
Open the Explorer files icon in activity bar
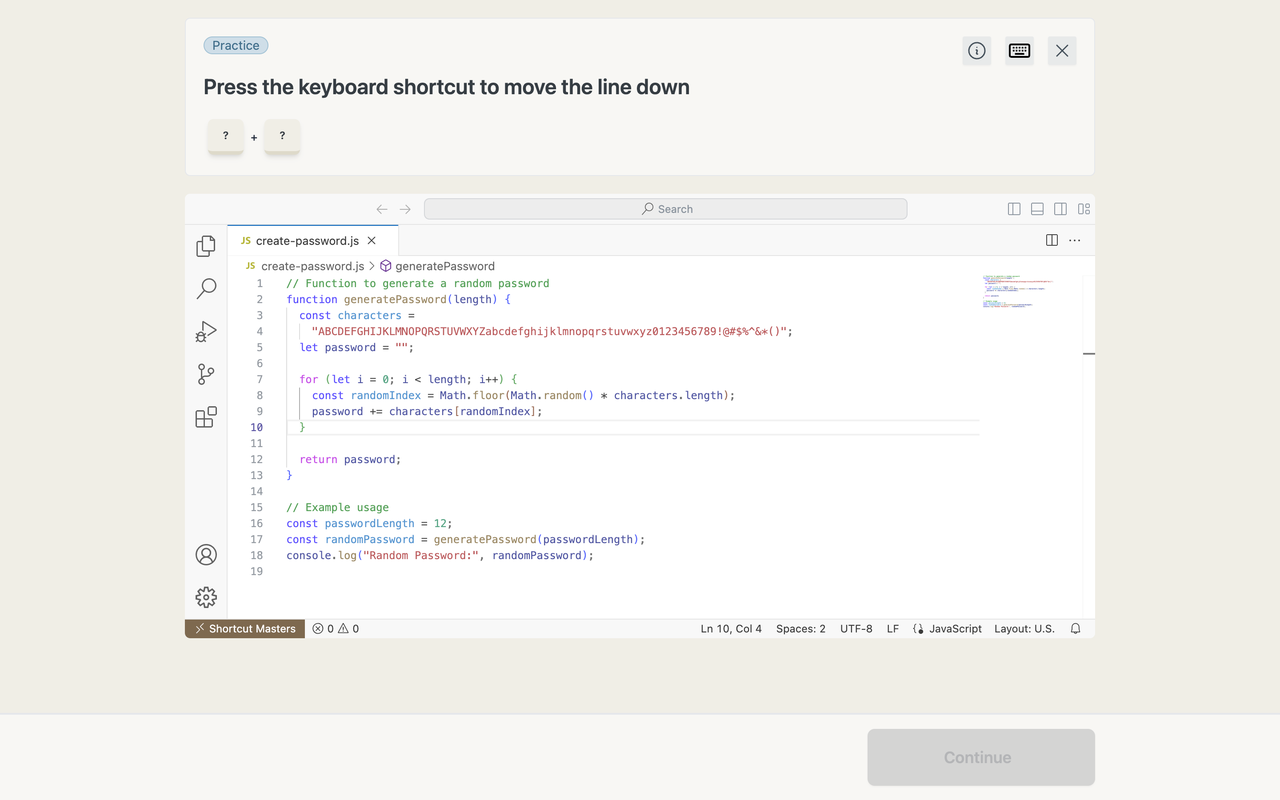point(206,246)
